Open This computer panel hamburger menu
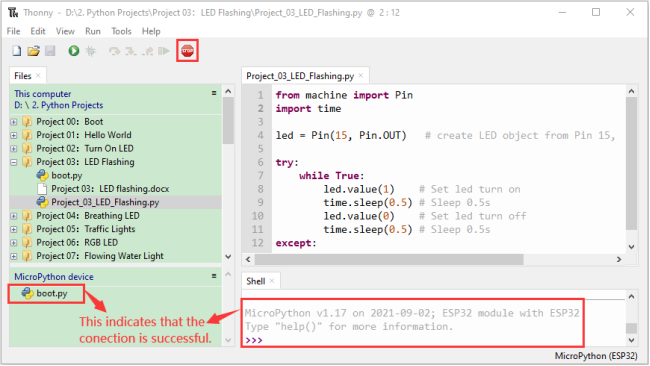This screenshot has width=650, height=366. pos(214,93)
